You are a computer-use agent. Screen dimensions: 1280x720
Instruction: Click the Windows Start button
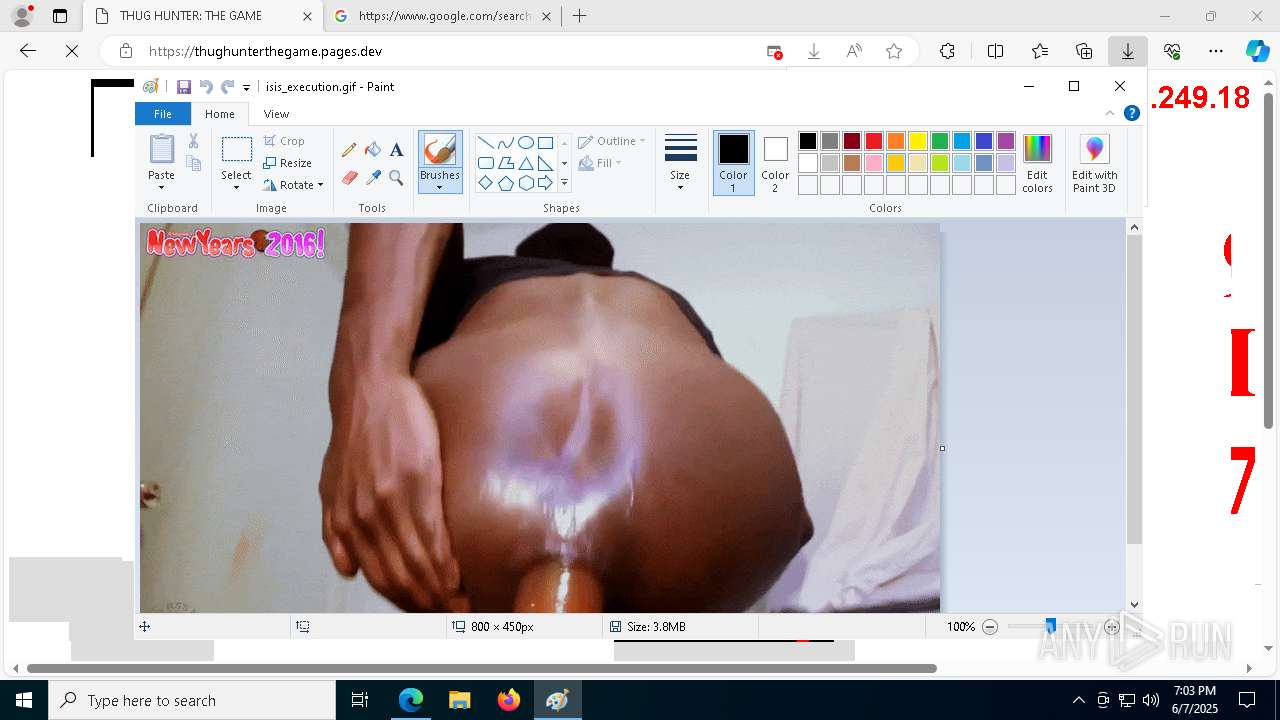[24, 700]
